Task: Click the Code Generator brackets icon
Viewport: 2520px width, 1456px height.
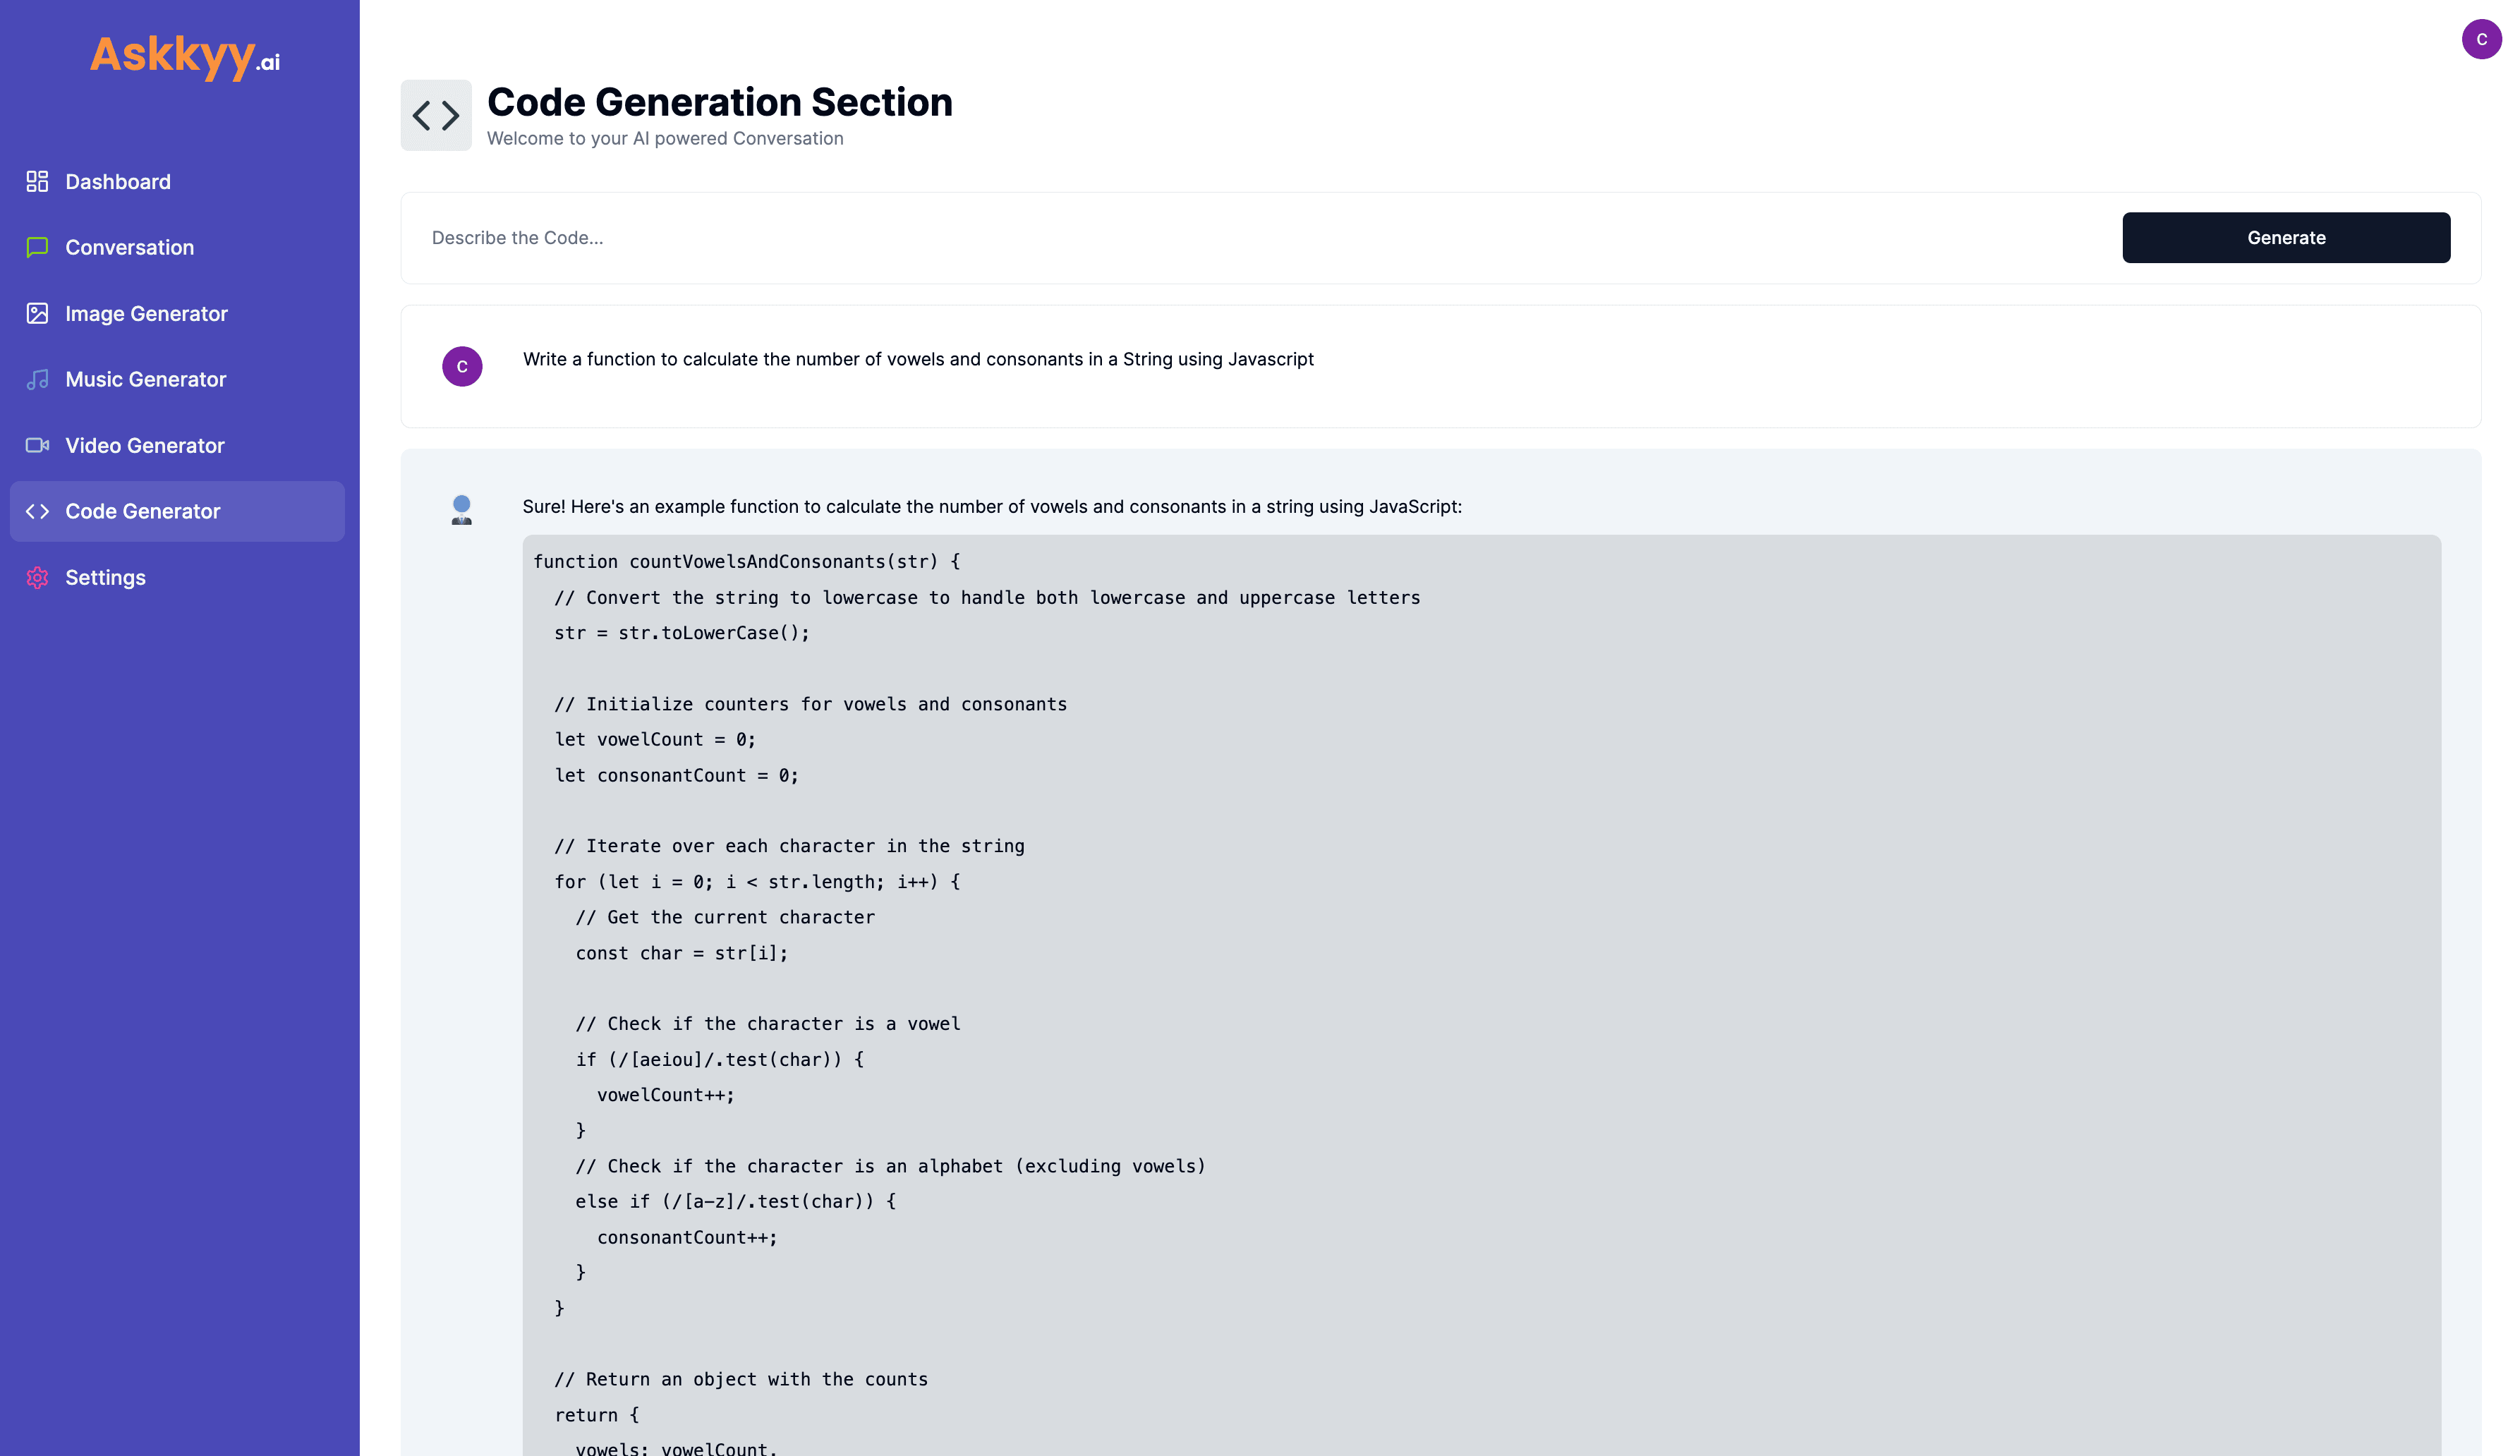Action: coord(37,511)
